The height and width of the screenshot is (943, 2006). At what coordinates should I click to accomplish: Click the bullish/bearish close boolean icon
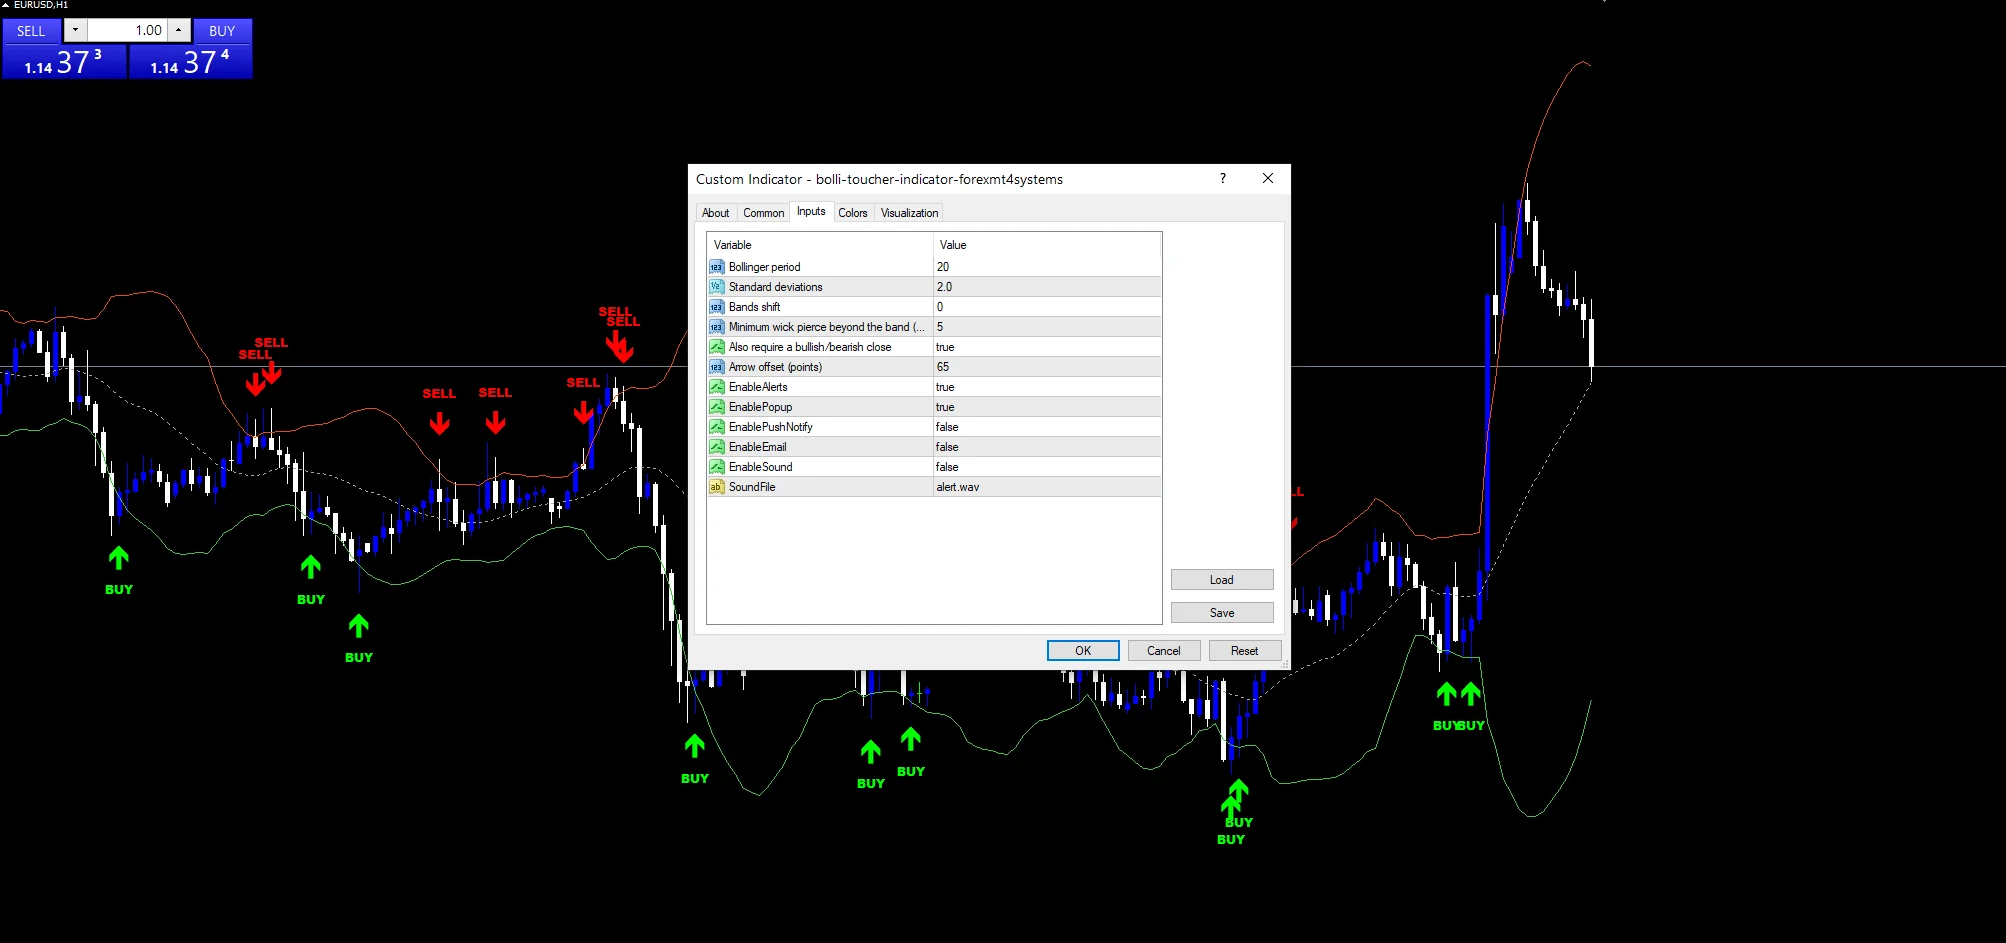coord(716,347)
